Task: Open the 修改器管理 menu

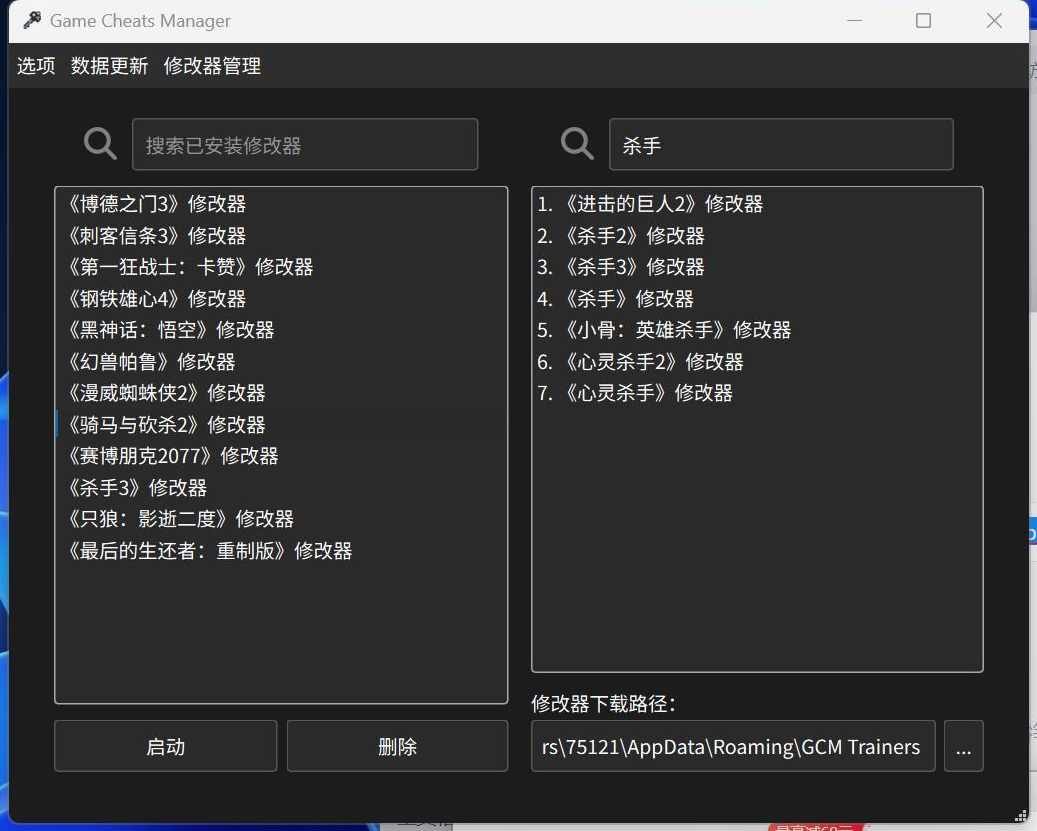Action: (212, 66)
